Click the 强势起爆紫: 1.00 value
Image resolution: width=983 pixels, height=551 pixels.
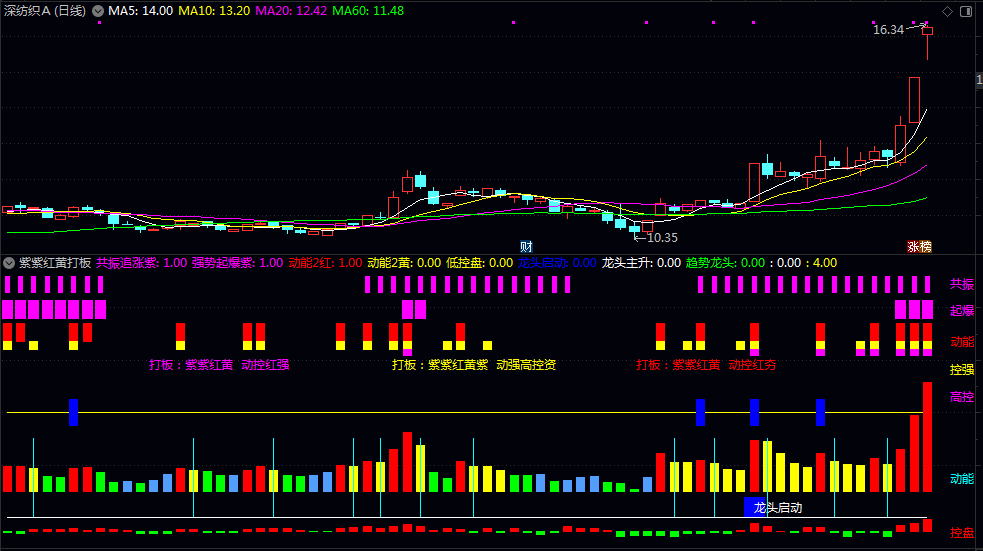coord(238,263)
